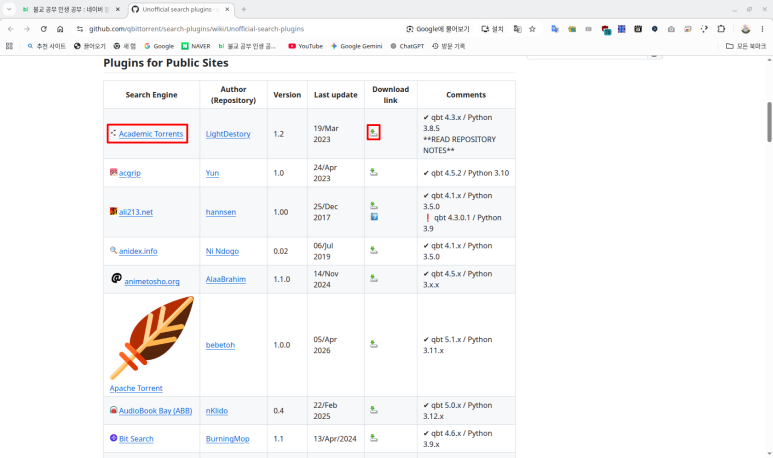Visit BurningMop author repository
Image resolution: width=773 pixels, height=458 pixels.
pos(227,439)
